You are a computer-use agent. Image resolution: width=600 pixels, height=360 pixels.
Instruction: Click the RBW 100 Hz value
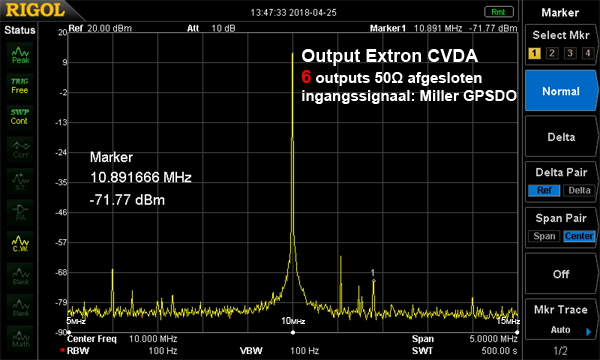162,350
